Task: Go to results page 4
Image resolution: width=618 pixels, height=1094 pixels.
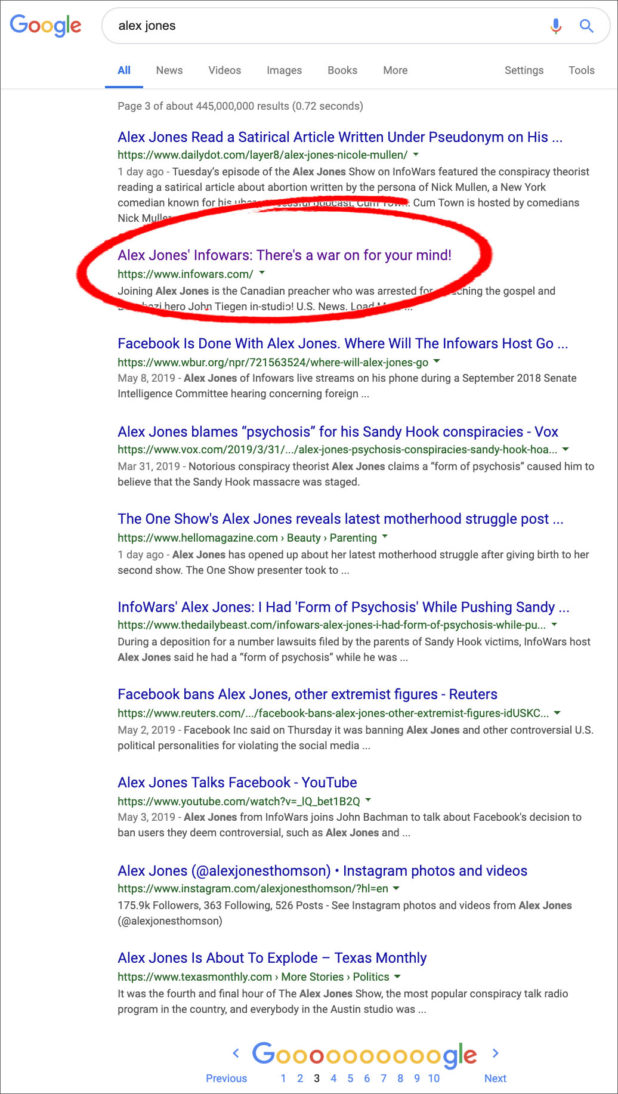Action: coord(333,1078)
